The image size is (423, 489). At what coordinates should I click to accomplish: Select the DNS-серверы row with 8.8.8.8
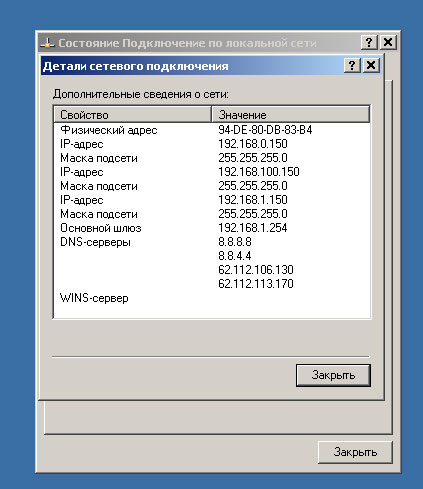click(212, 242)
